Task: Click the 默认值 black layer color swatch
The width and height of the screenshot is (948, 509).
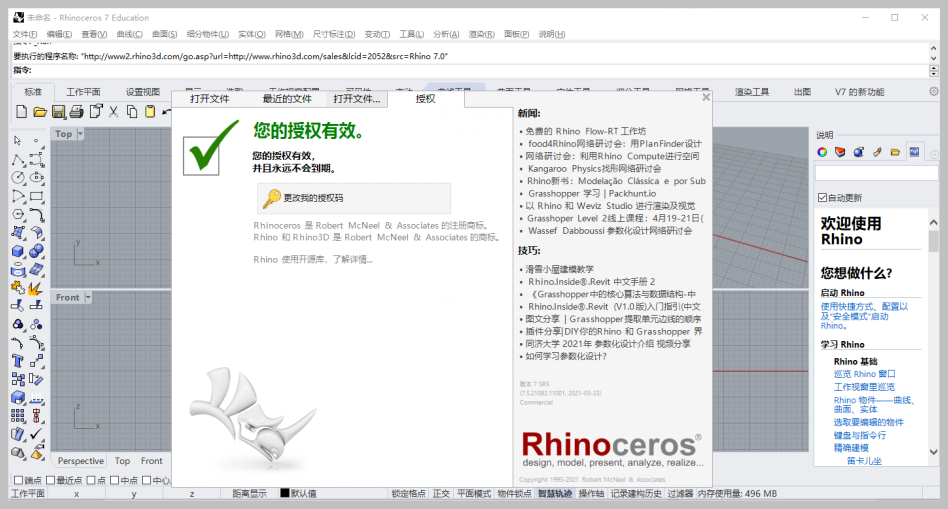Action: point(285,493)
